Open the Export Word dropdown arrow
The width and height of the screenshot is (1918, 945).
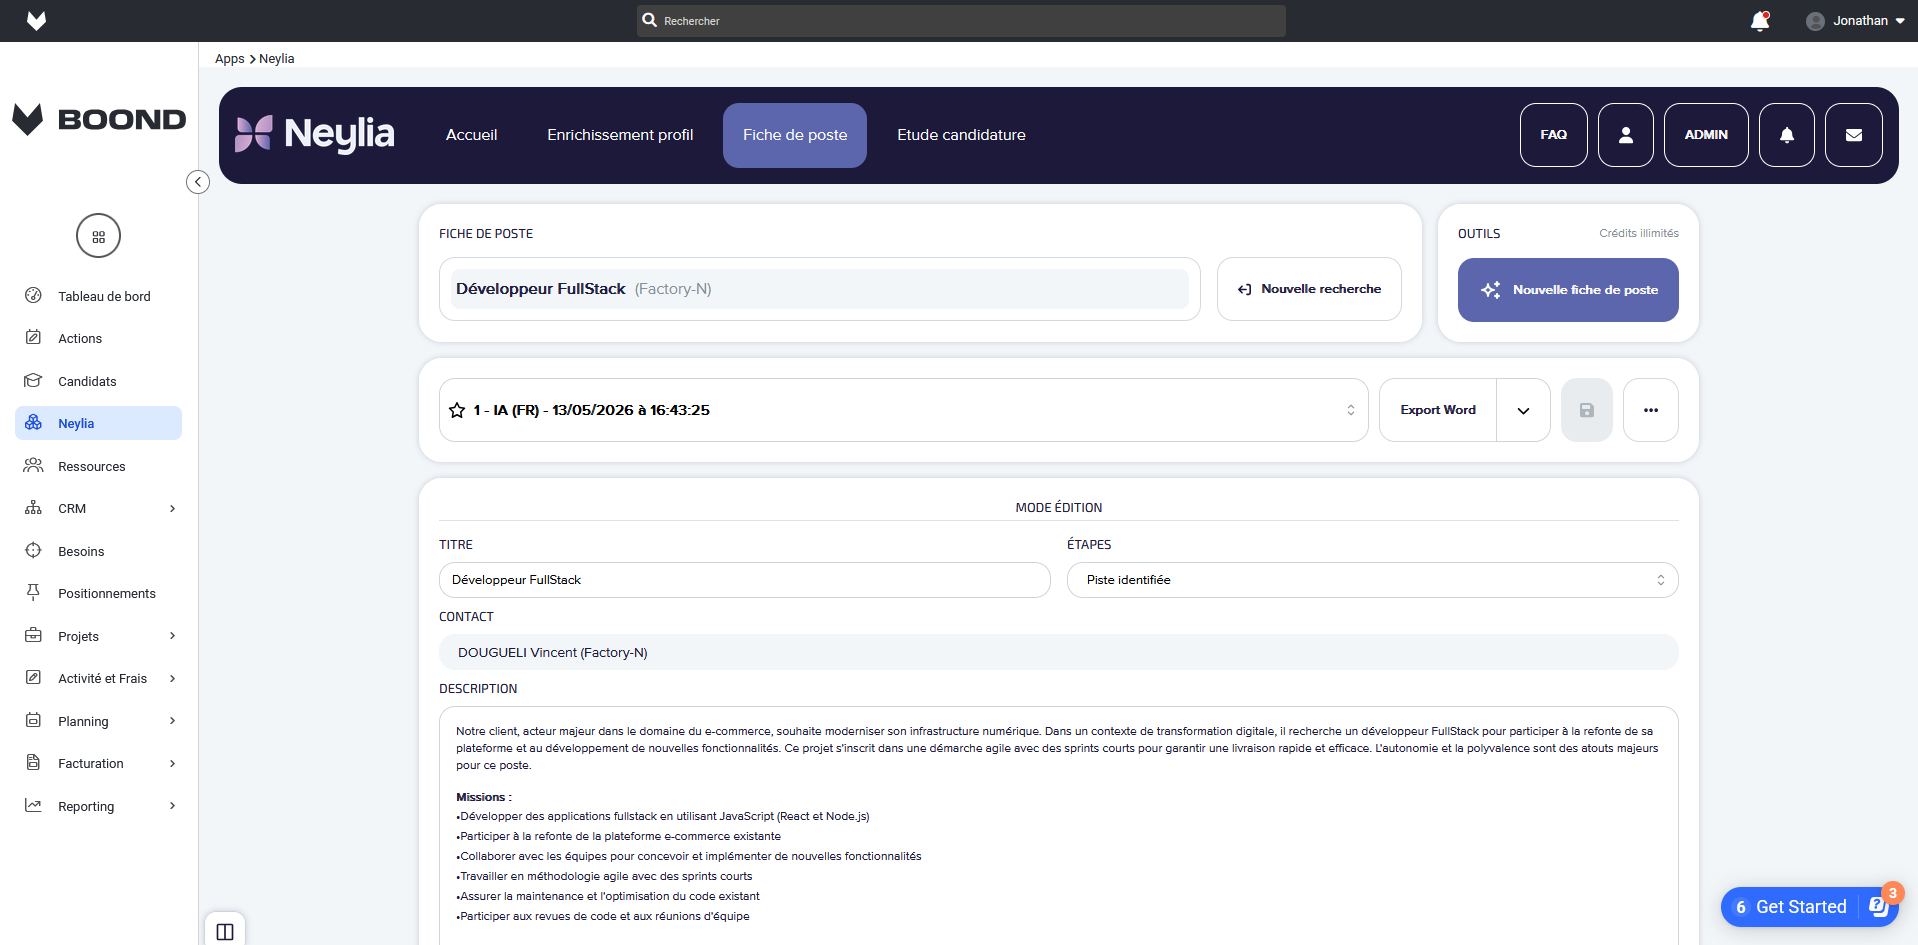1523,410
